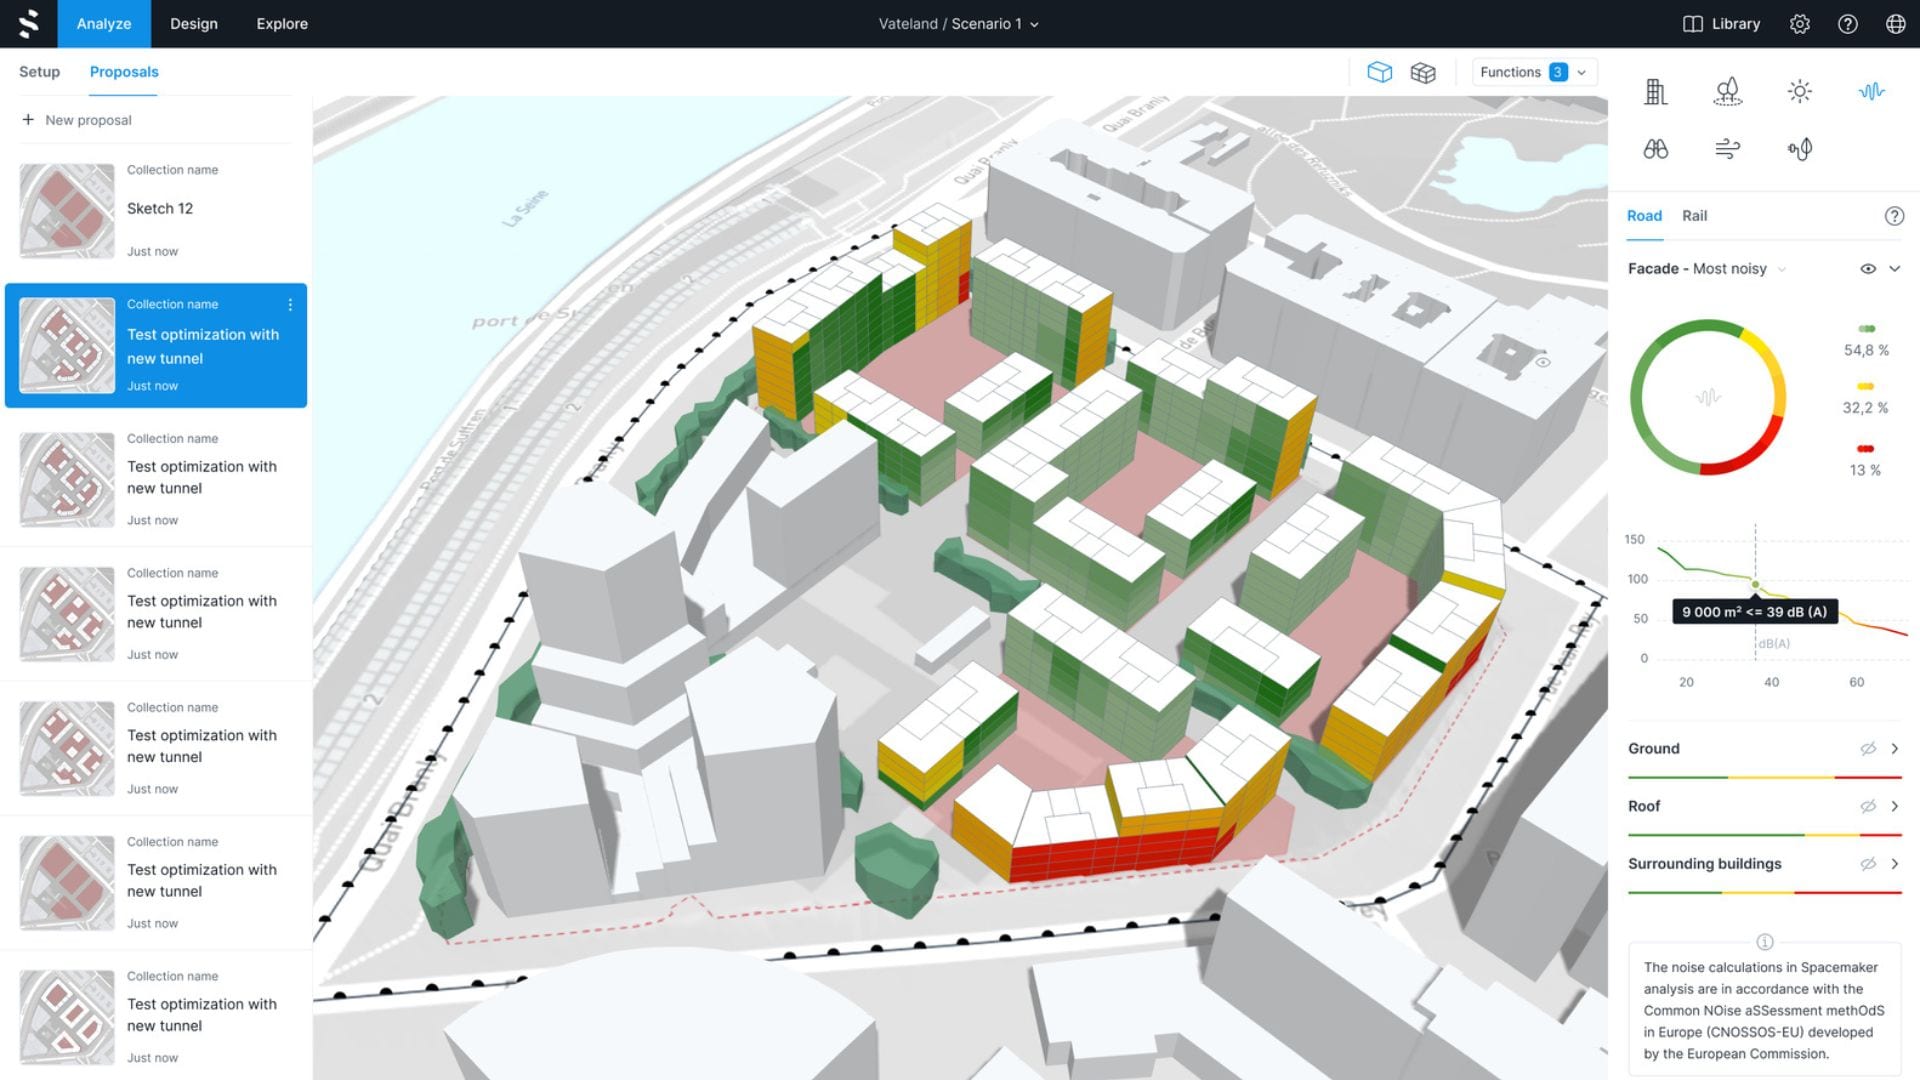This screenshot has width=1920, height=1080.
Task: Click the Functions count badge 3
Action: click(x=1557, y=72)
